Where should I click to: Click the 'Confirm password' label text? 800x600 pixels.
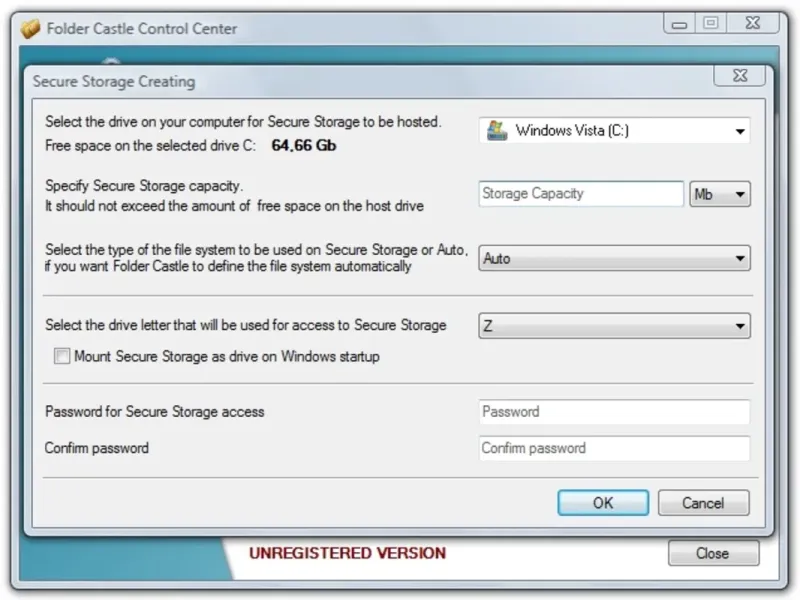point(97,448)
